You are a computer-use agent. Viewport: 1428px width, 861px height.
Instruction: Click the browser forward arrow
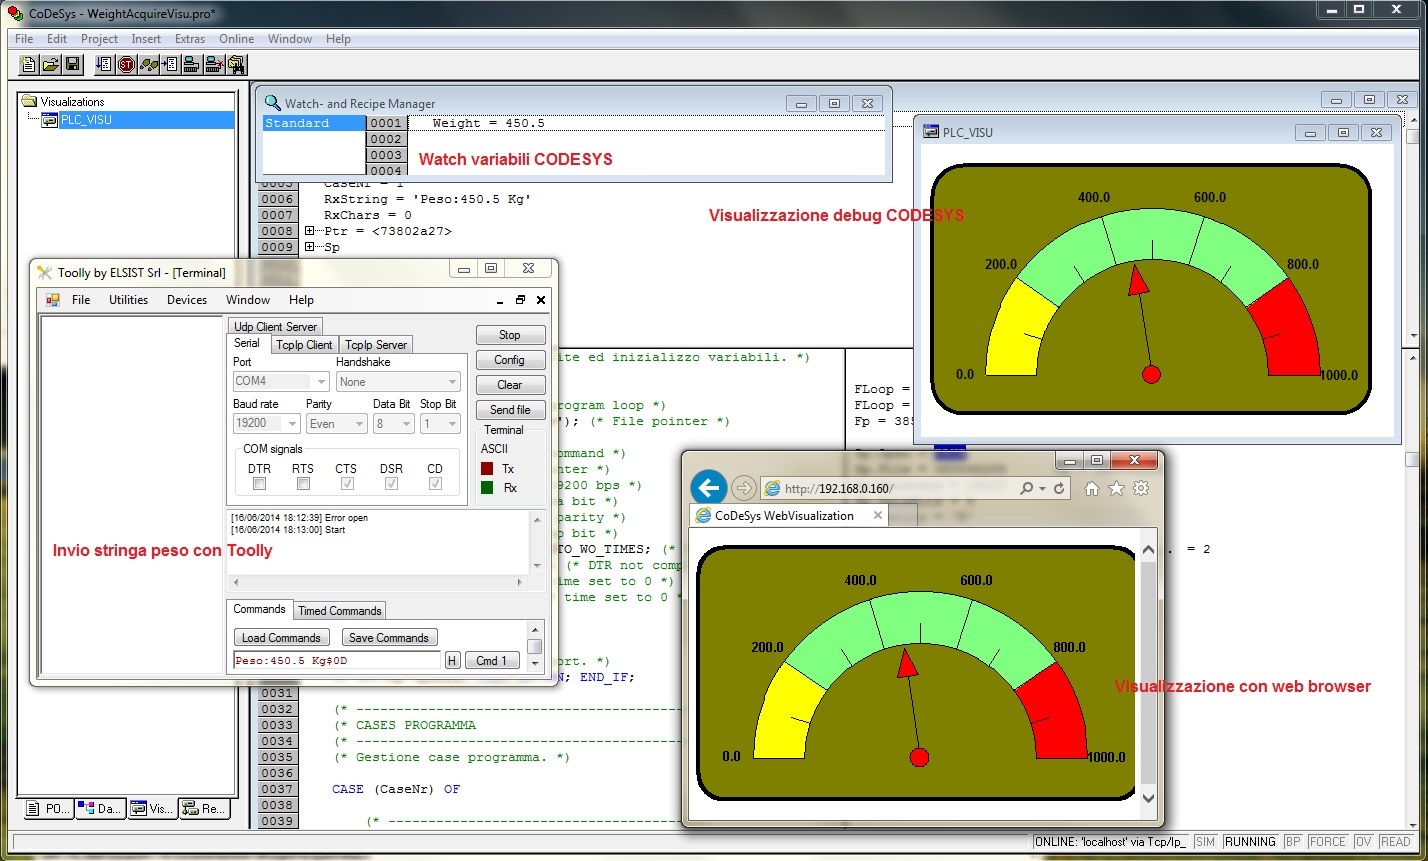pyautogui.click(x=743, y=488)
